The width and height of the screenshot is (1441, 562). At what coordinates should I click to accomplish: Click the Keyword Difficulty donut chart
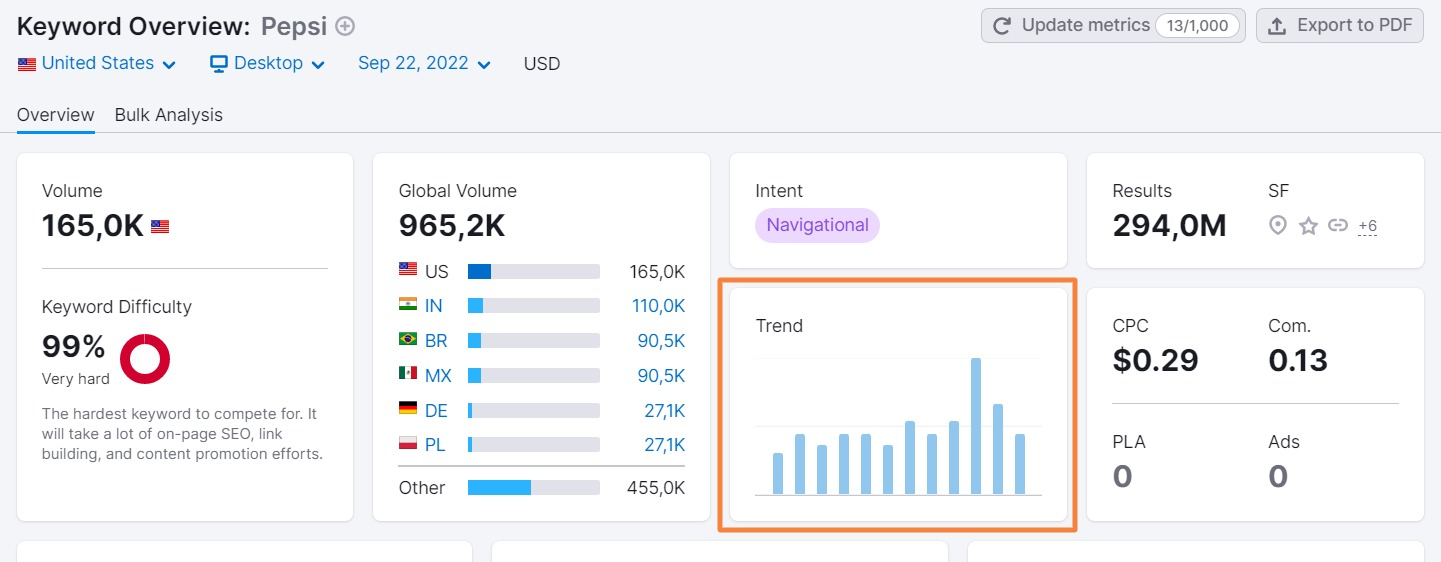(x=145, y=358)
